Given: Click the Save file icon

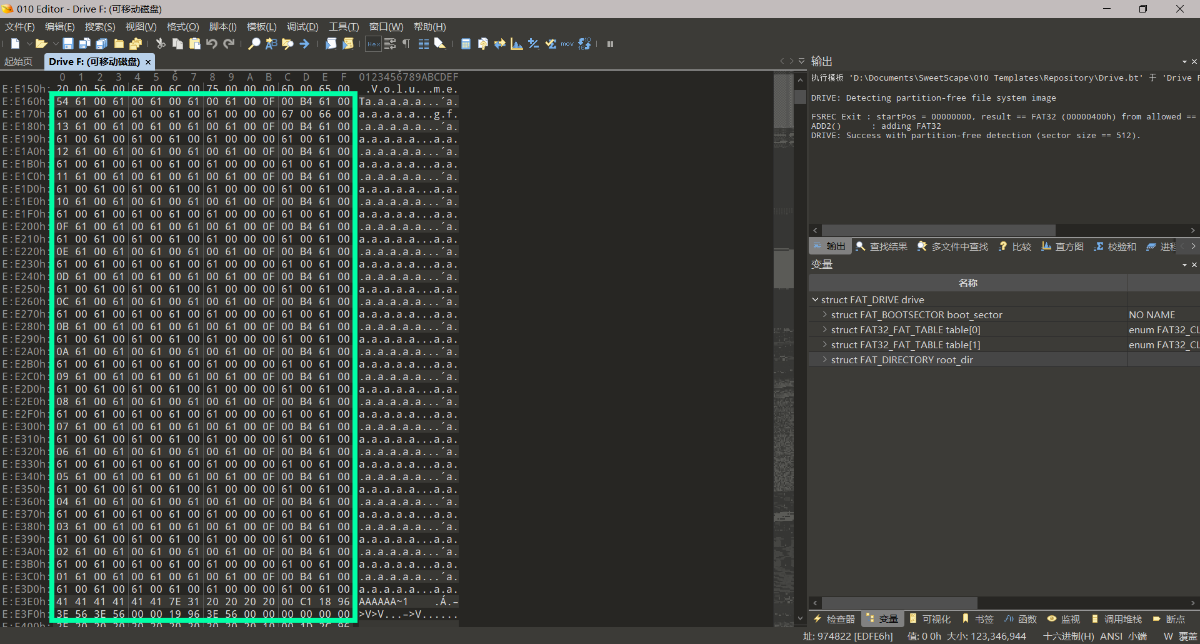Looking at the screenshot, I should (x=67, y=44).
